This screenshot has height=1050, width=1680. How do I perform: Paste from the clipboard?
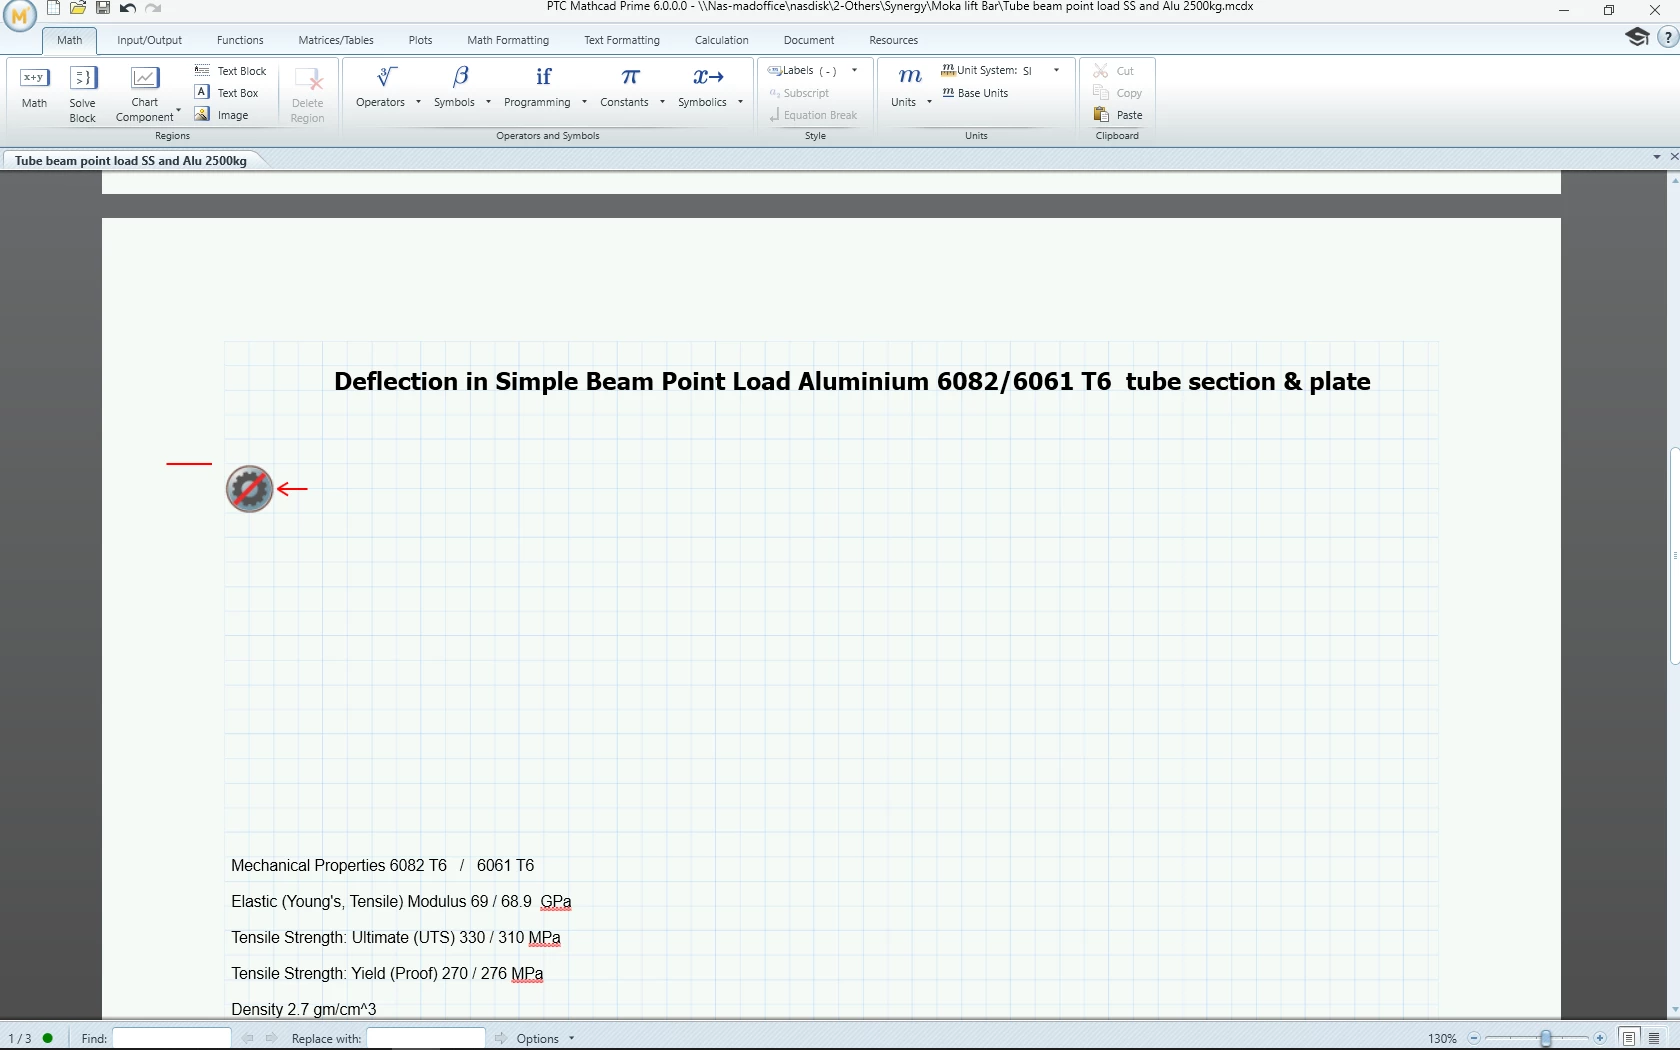click(1118, 115)
